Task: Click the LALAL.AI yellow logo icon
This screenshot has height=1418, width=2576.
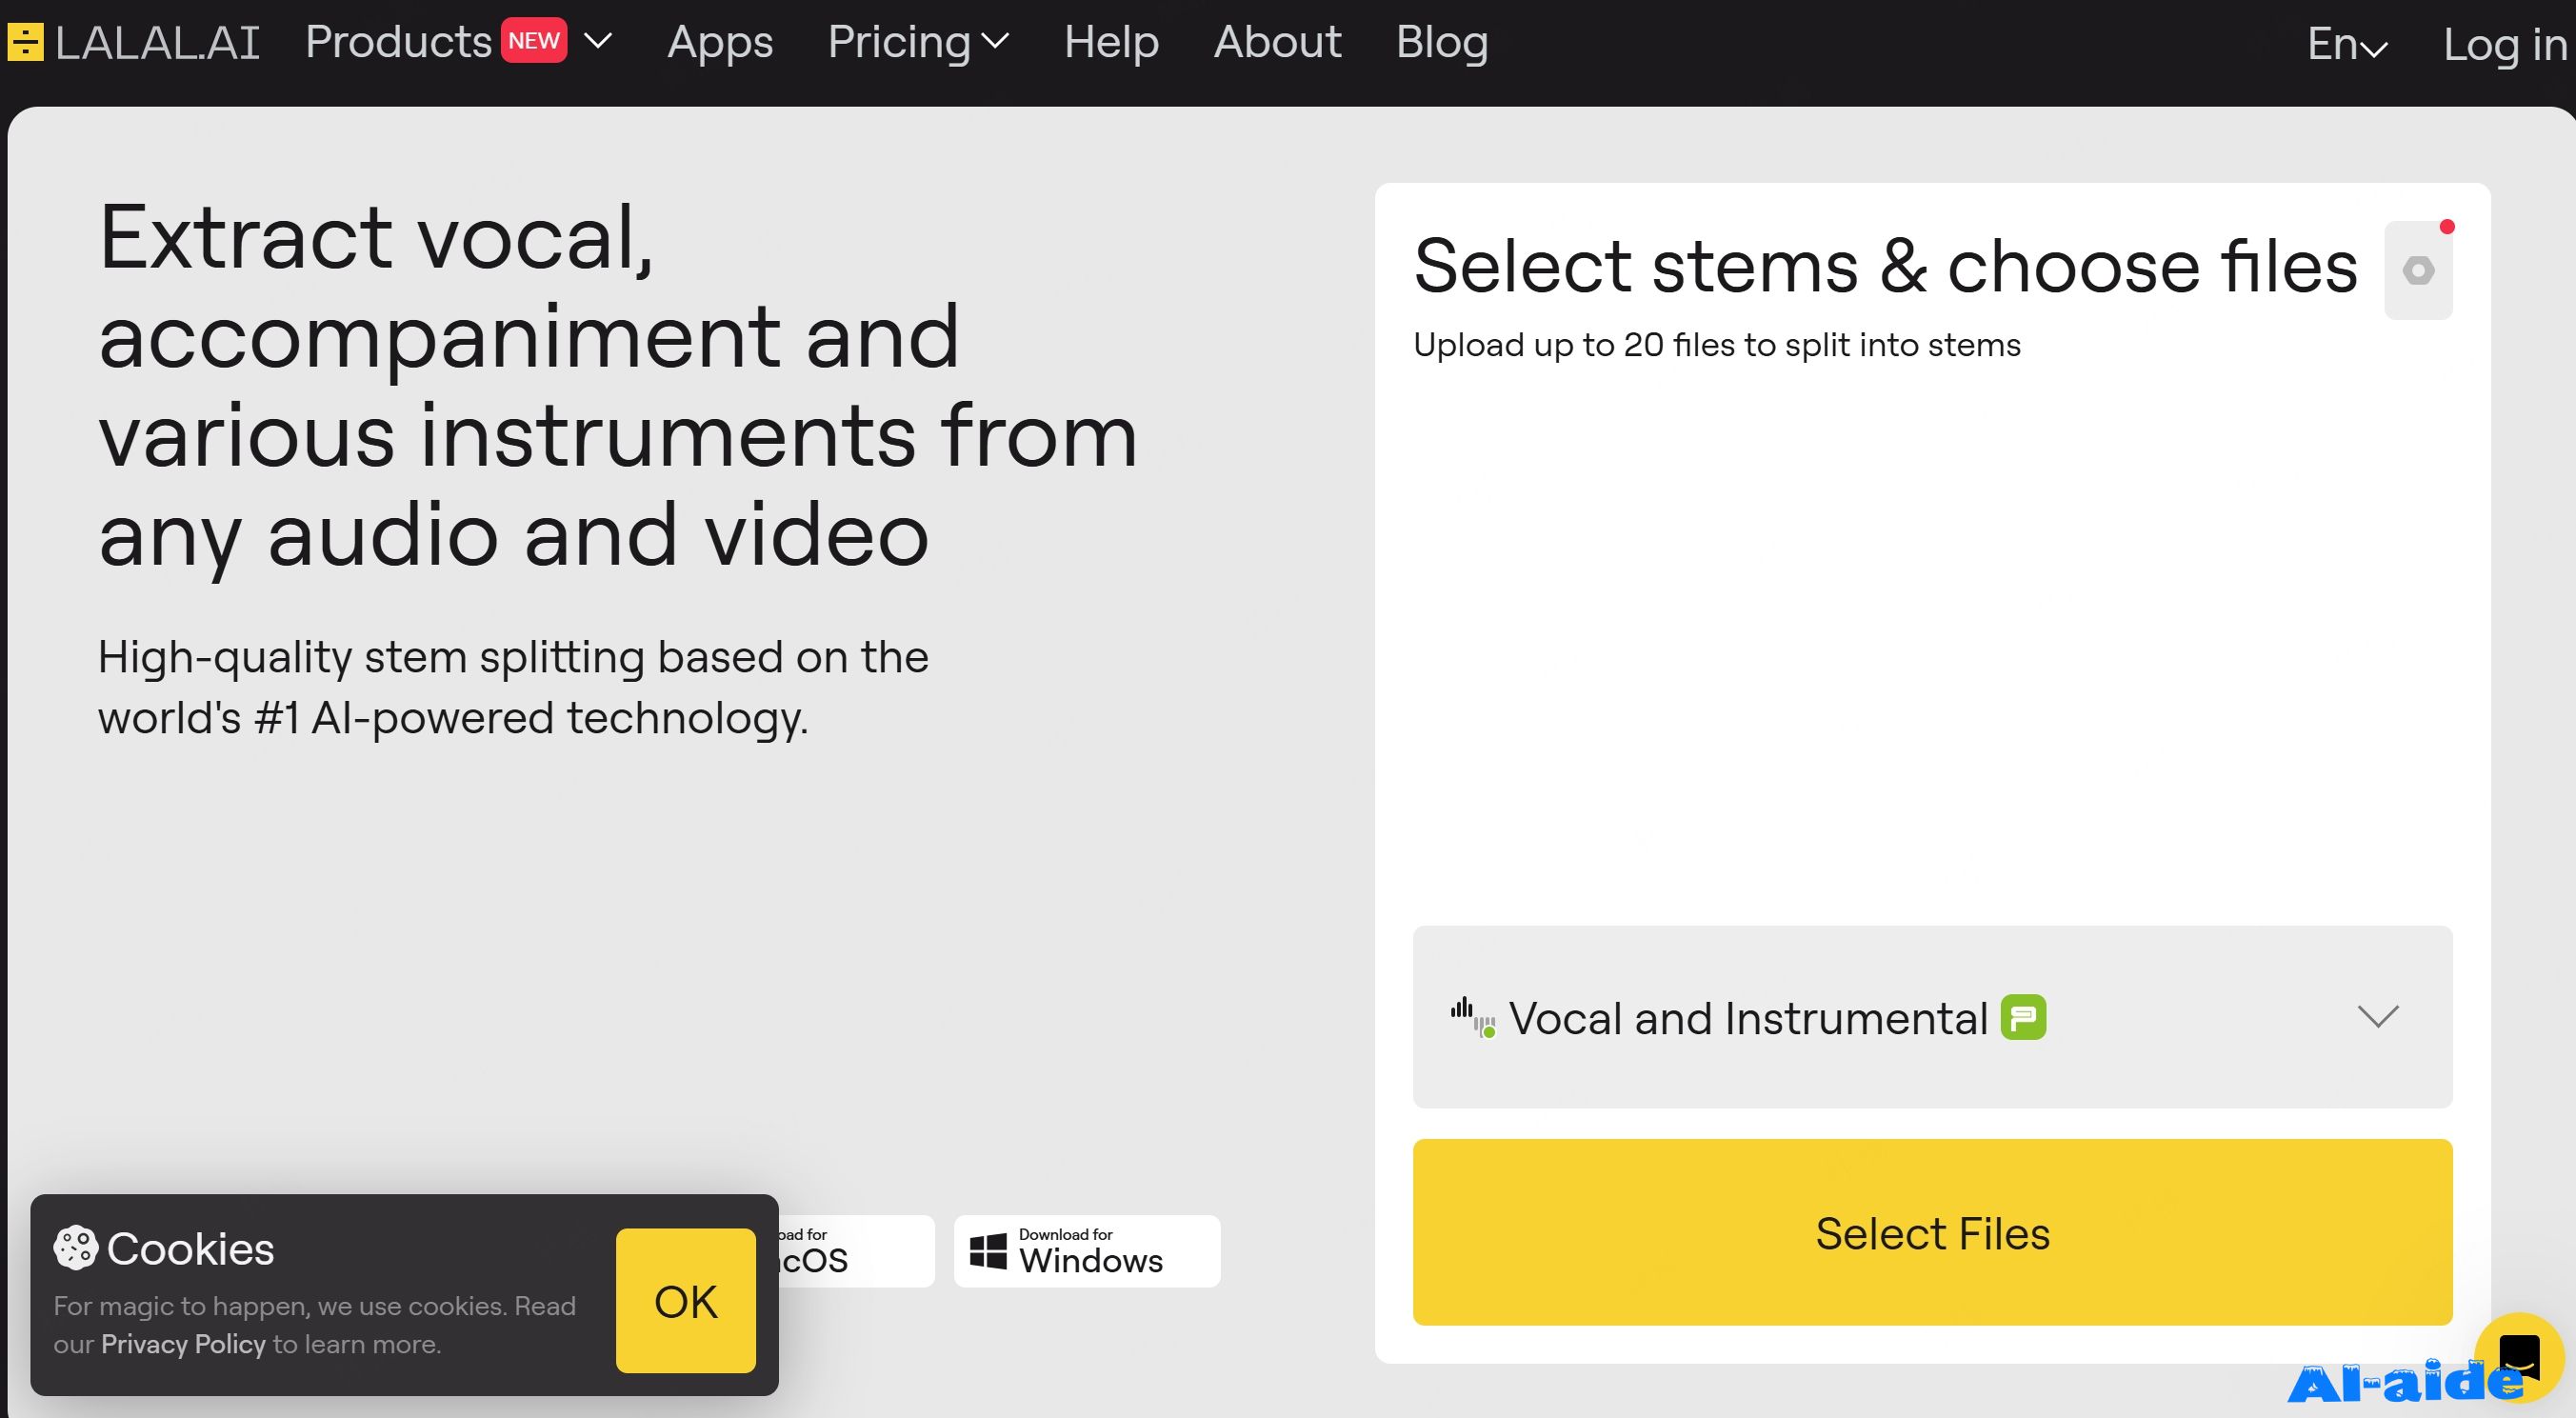Action: (x=25, y=42)
